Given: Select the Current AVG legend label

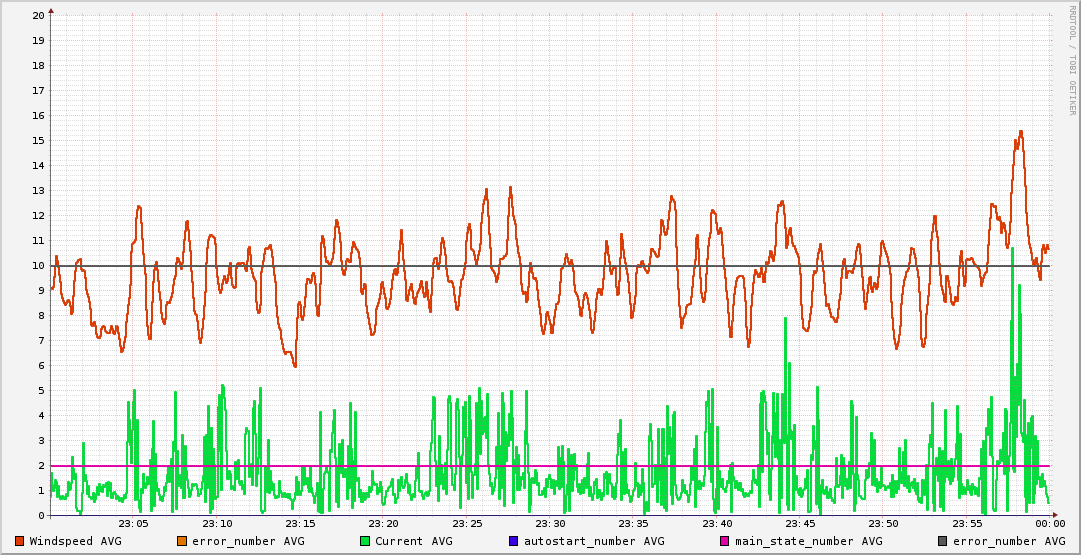Looking at the screenshot, I should point(413,541).
